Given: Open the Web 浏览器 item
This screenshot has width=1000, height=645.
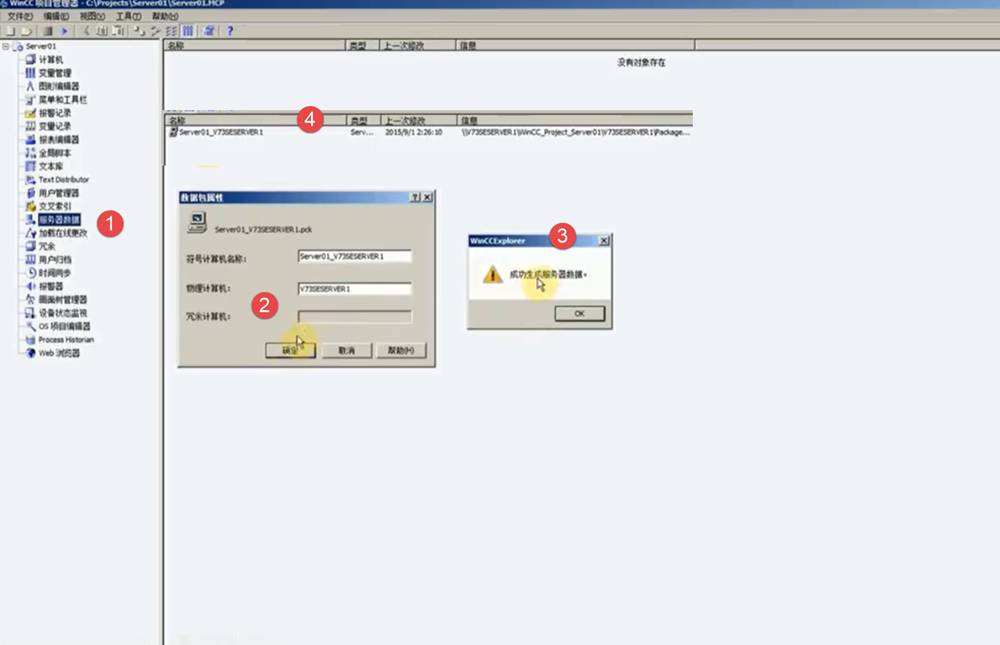Looking at the screenshot, I should click(59, 353).
